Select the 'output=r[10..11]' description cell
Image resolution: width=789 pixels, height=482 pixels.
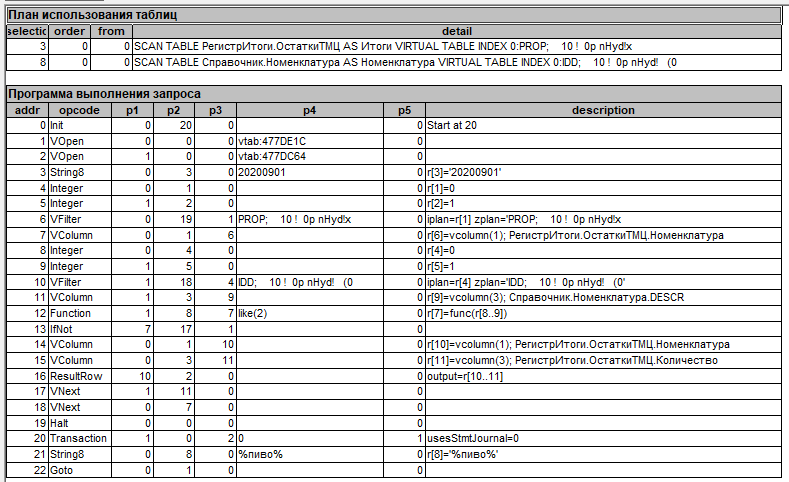click(x=603, y=376)
